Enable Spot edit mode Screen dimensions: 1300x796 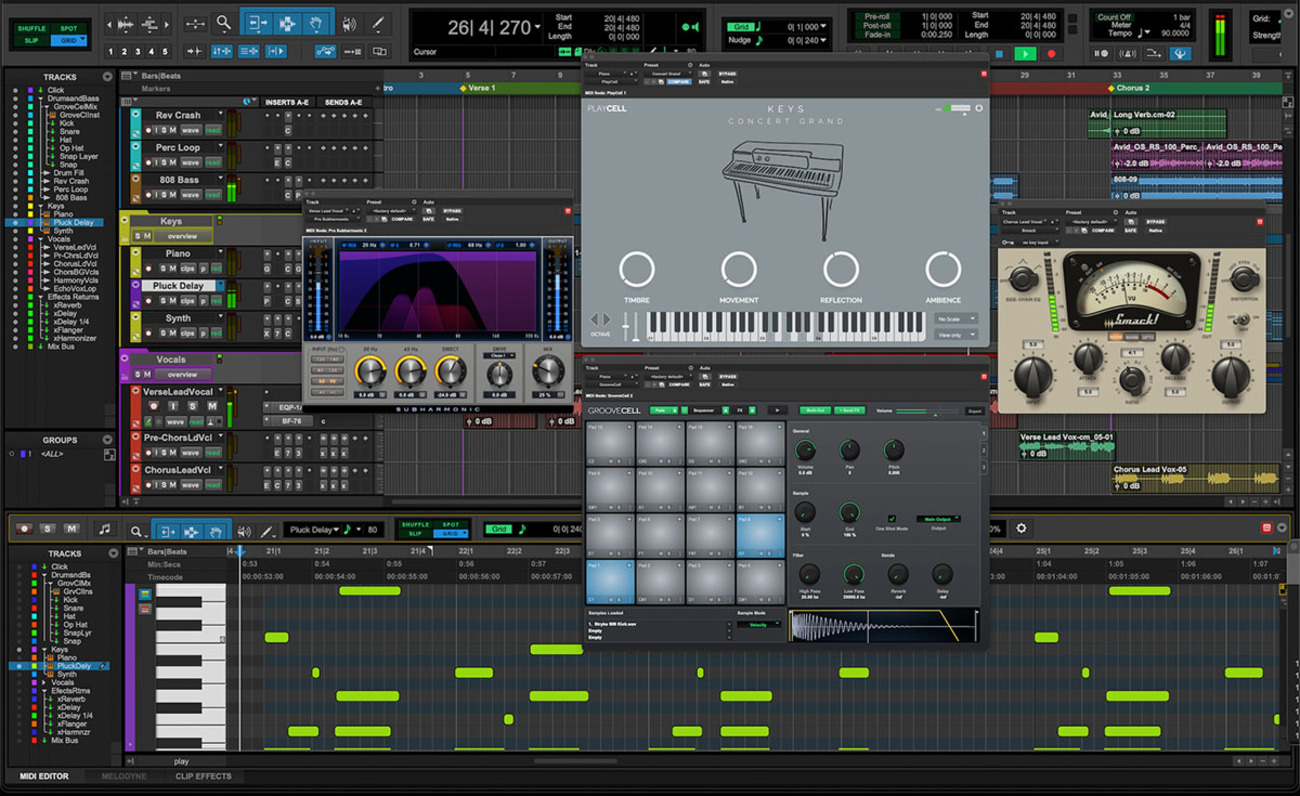(68, 28)
